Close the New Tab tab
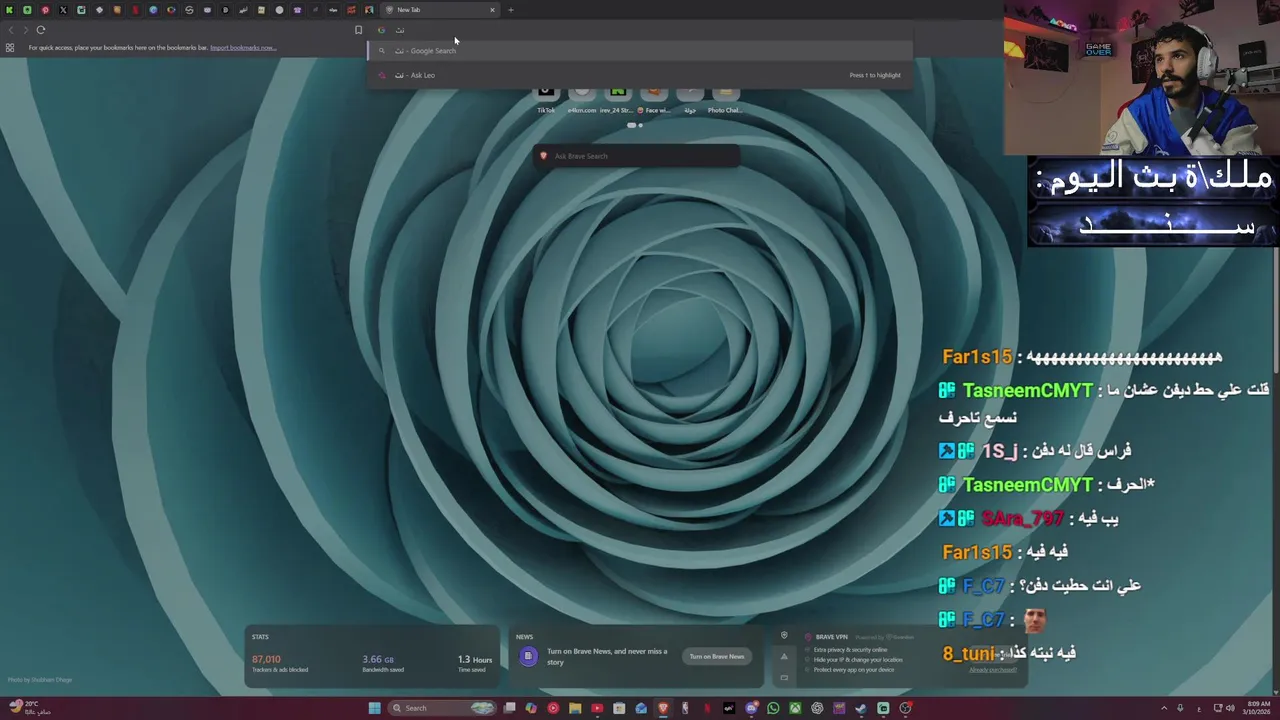Screen dimensions: 1280x720 [x=492, y=10]
